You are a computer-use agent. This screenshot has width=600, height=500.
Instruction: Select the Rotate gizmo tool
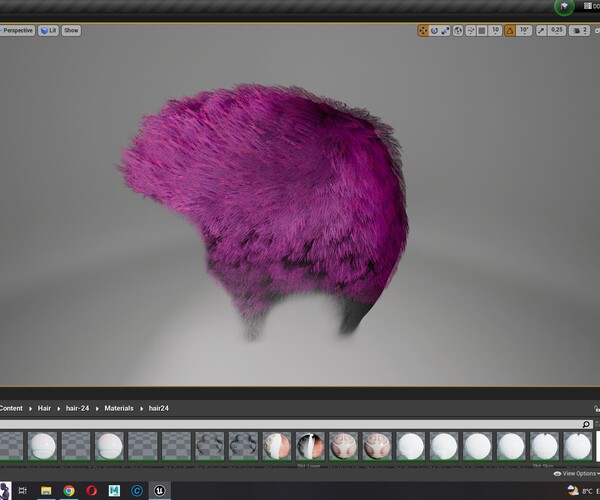point(434,31)
